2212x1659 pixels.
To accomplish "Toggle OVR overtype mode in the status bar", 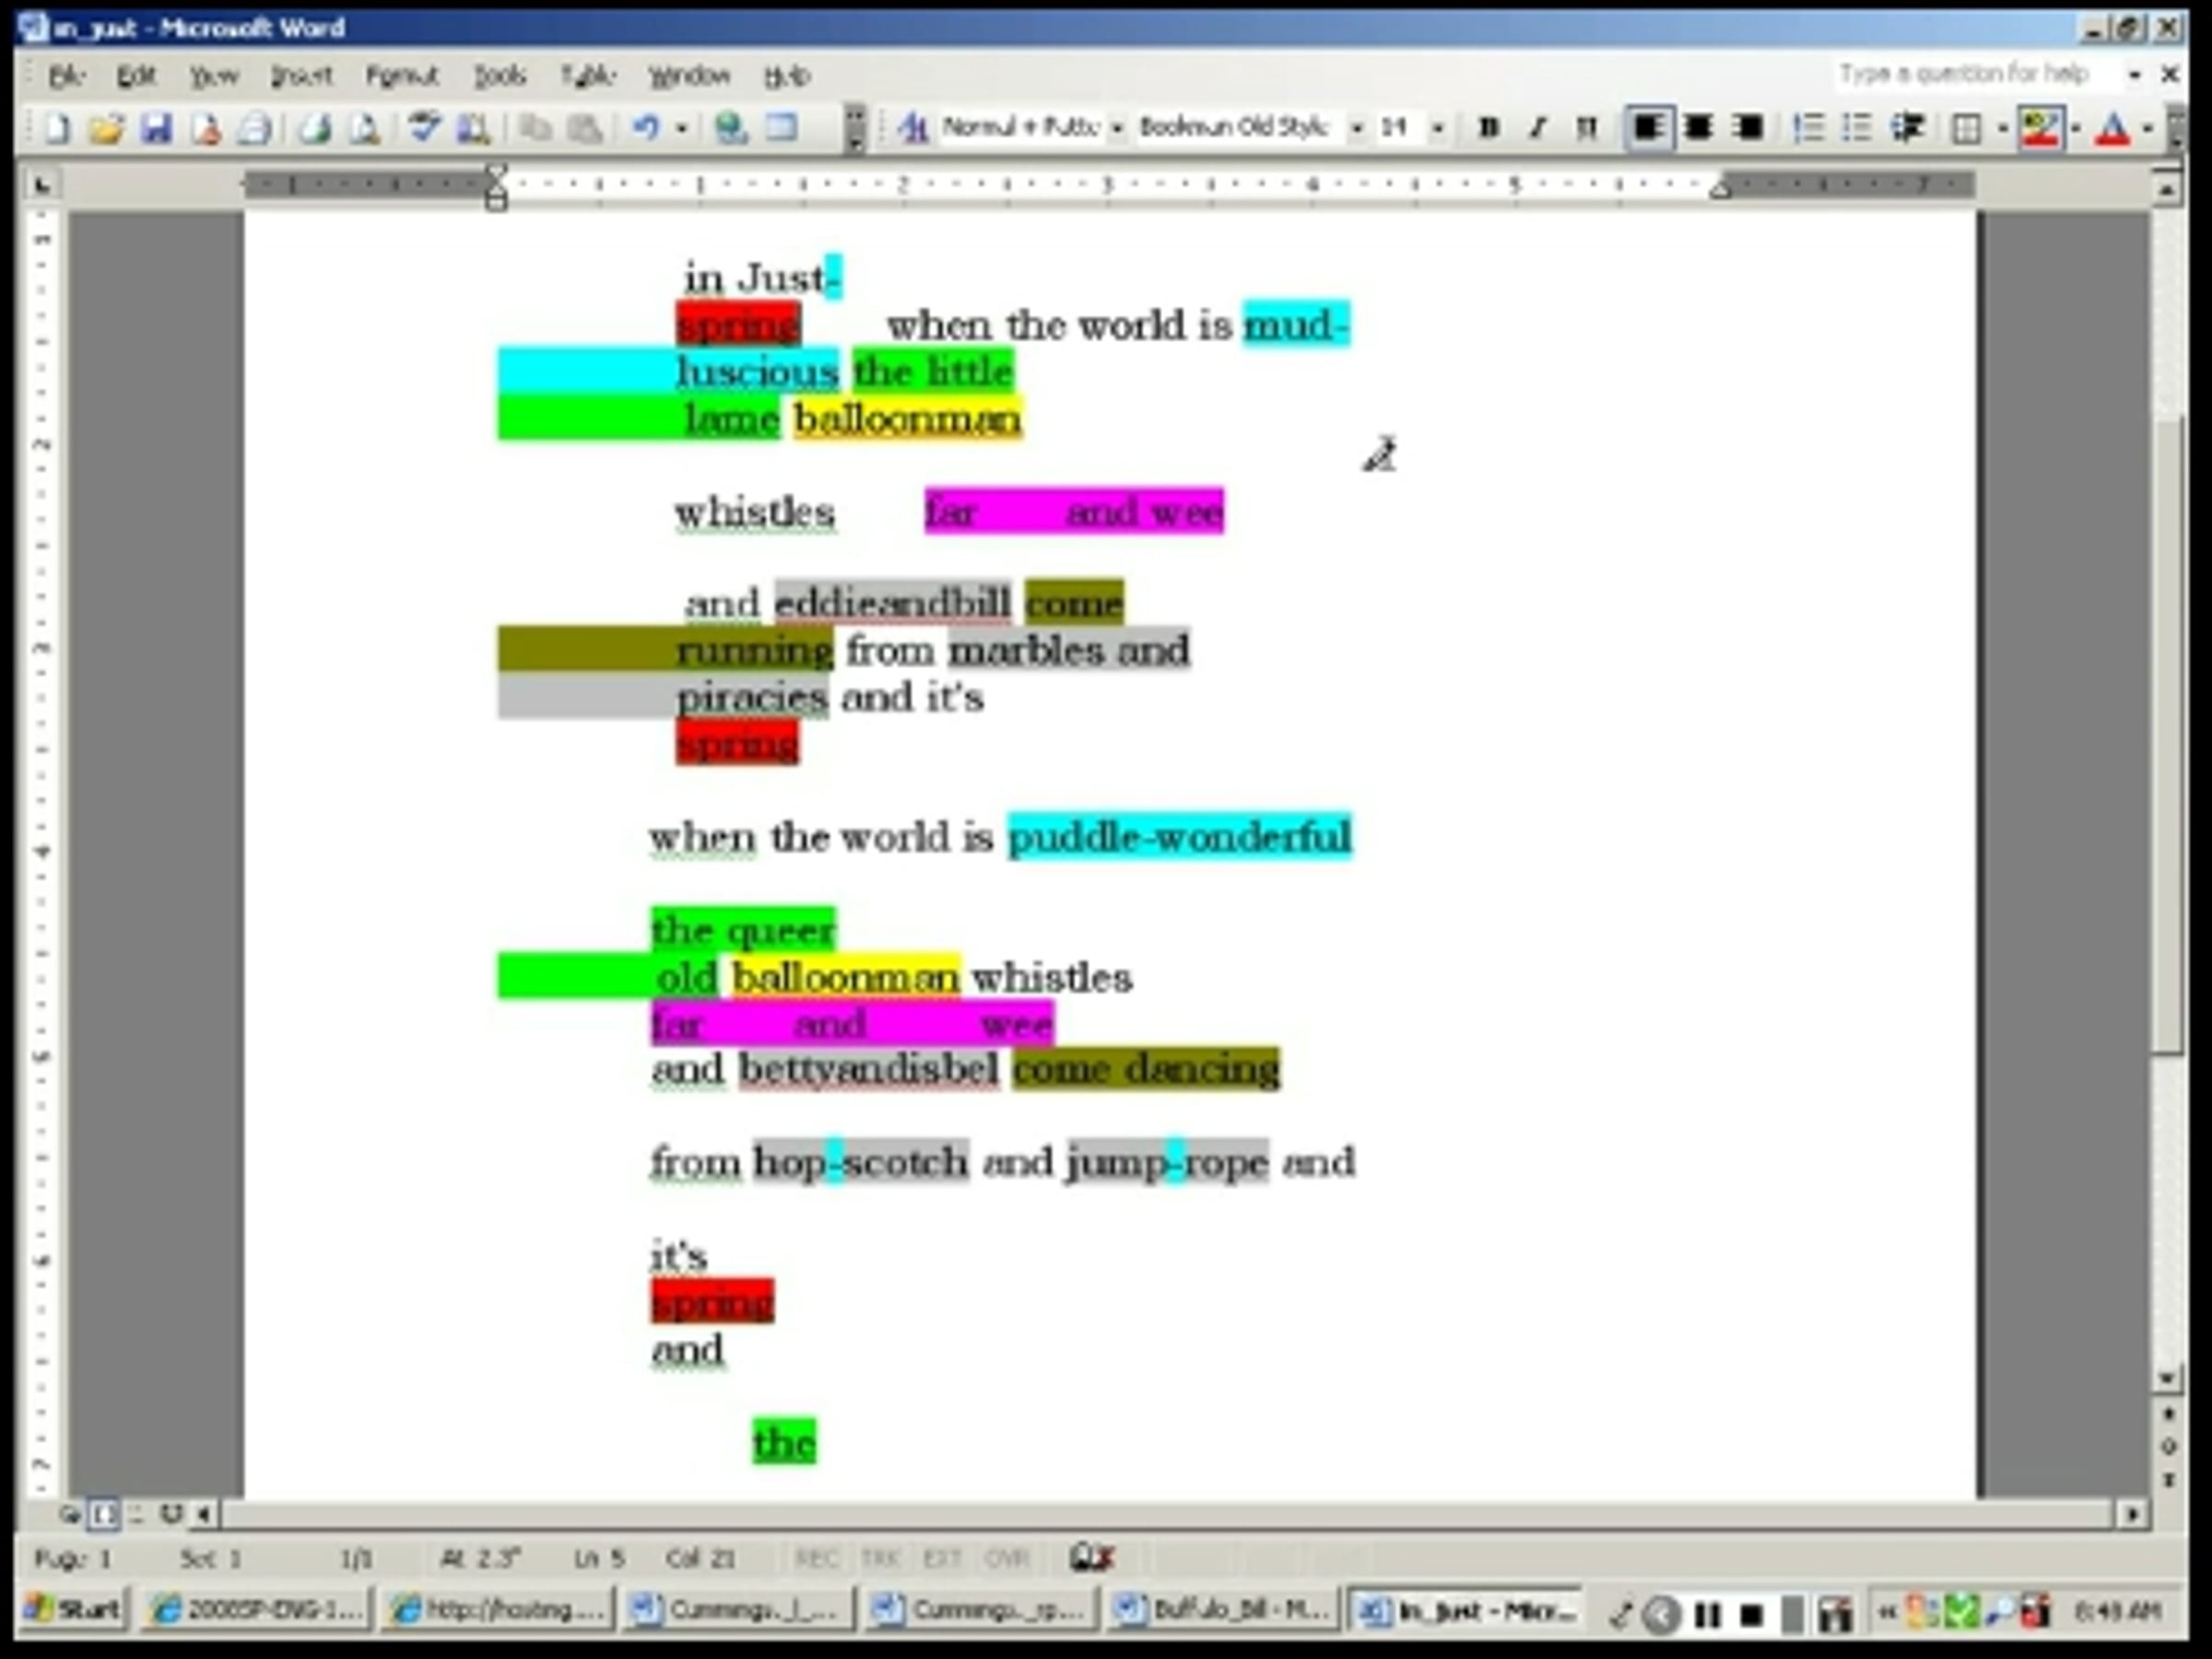I will click(1006, 1558).
